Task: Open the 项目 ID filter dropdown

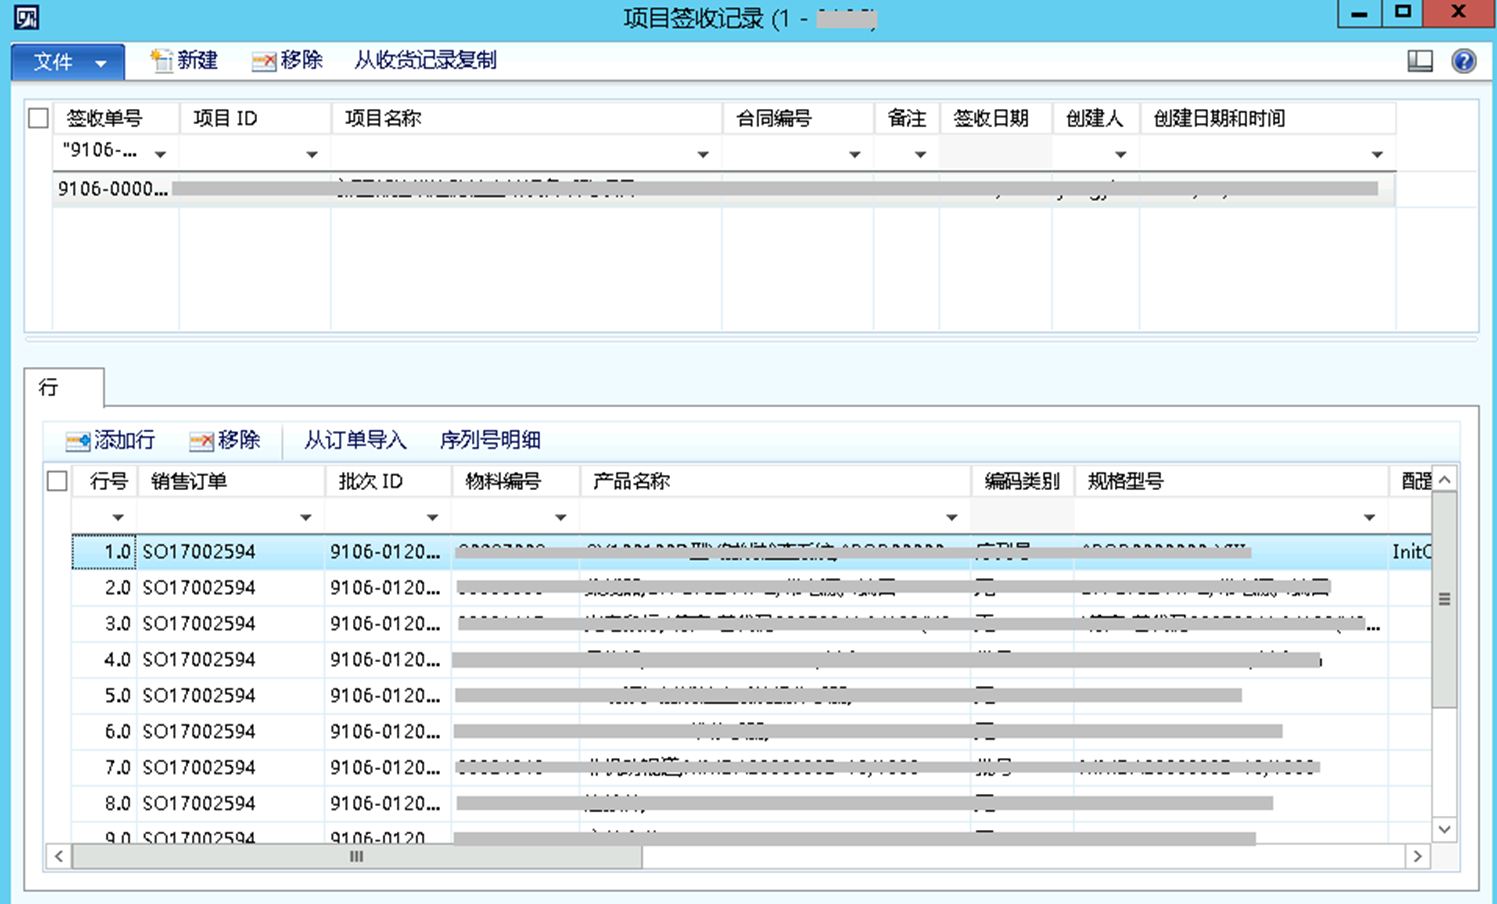Action: click(312, 155)
